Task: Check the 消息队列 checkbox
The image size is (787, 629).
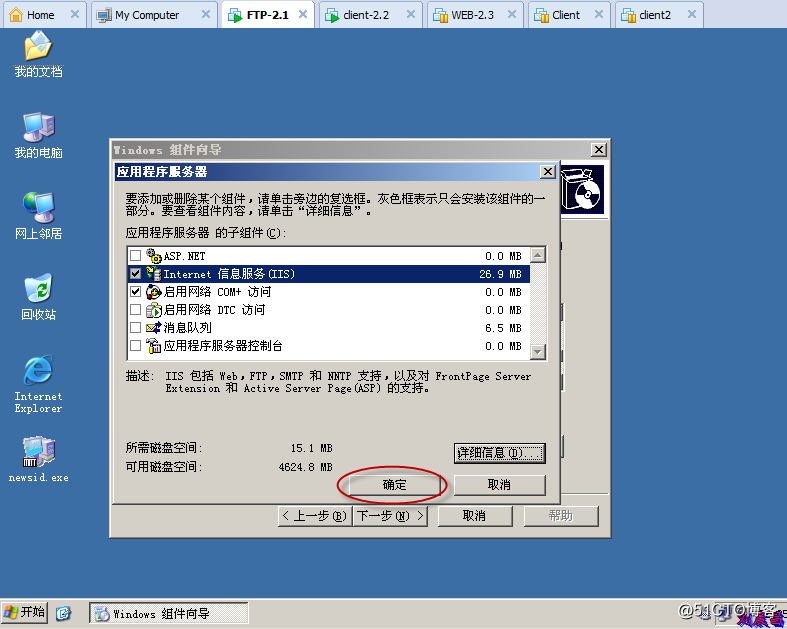Action: pyautogui.click(x=136, y=328)
